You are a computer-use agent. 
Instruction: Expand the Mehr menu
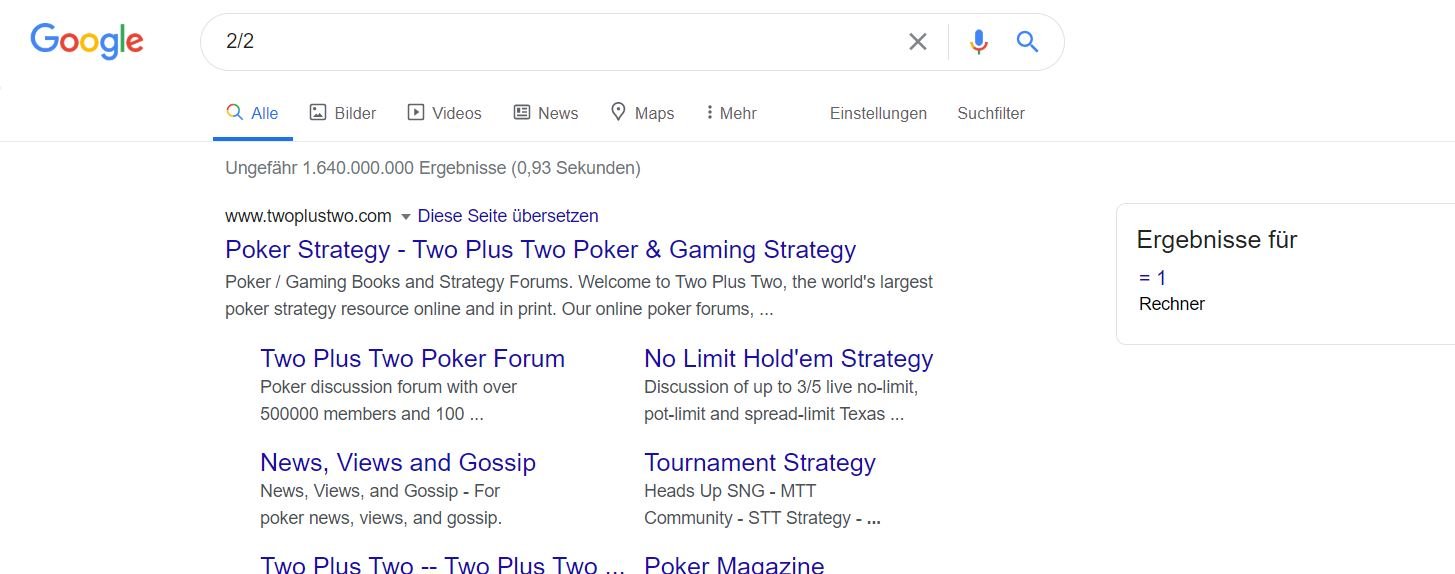click(x=731, y=113)
